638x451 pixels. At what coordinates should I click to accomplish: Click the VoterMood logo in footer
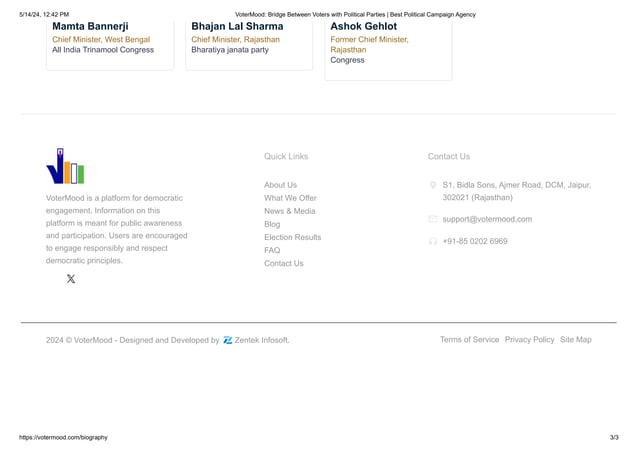click(x=65, y=166)
